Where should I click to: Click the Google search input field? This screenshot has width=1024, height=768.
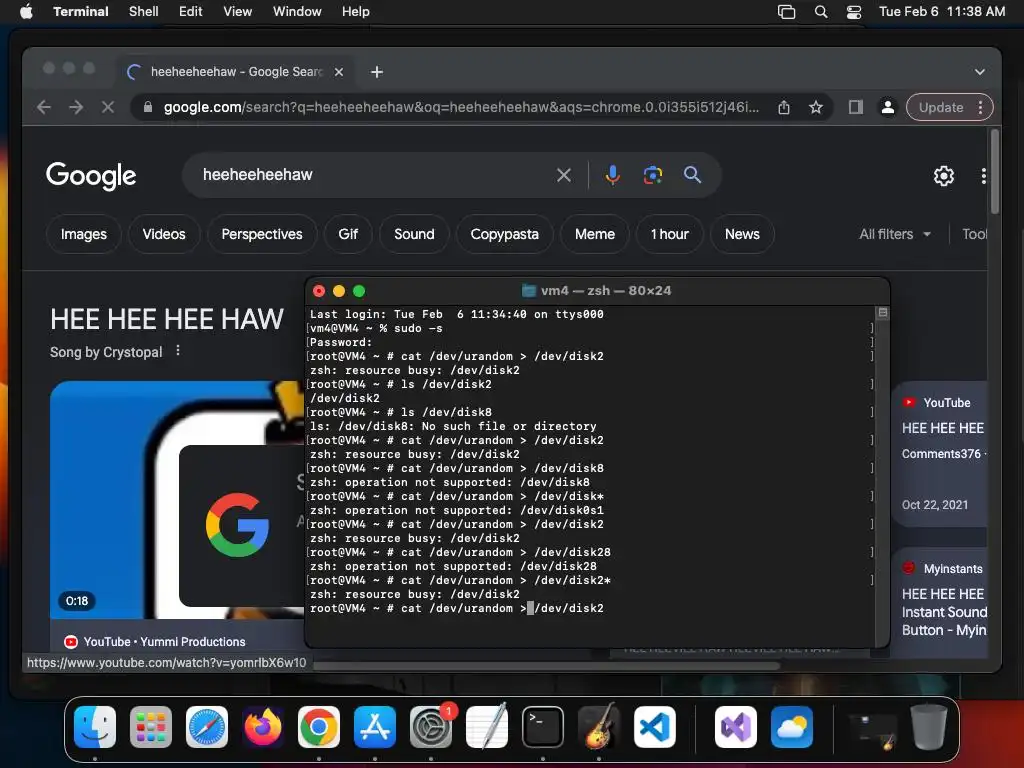click(x=372, y=175)
